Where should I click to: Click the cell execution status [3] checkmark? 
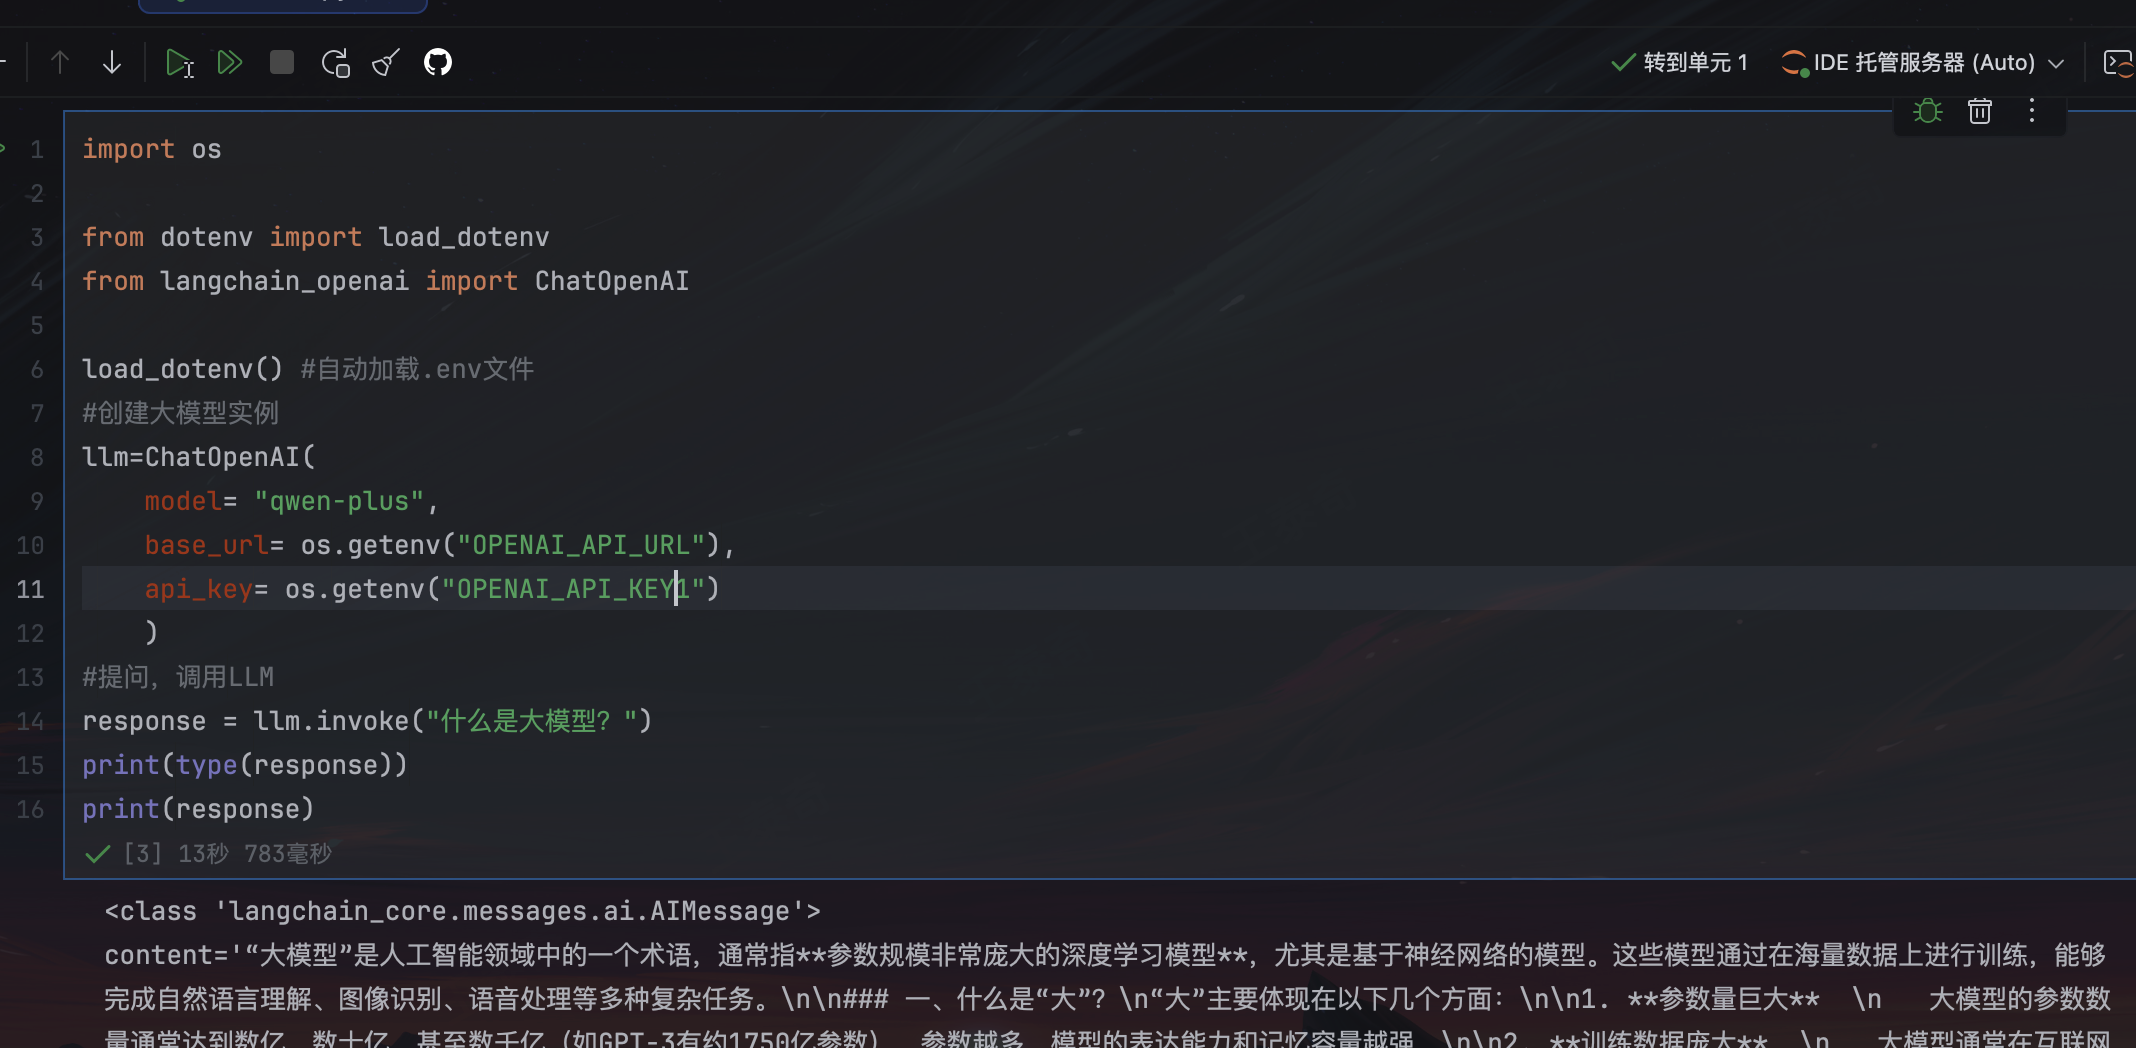click(98, 854)
